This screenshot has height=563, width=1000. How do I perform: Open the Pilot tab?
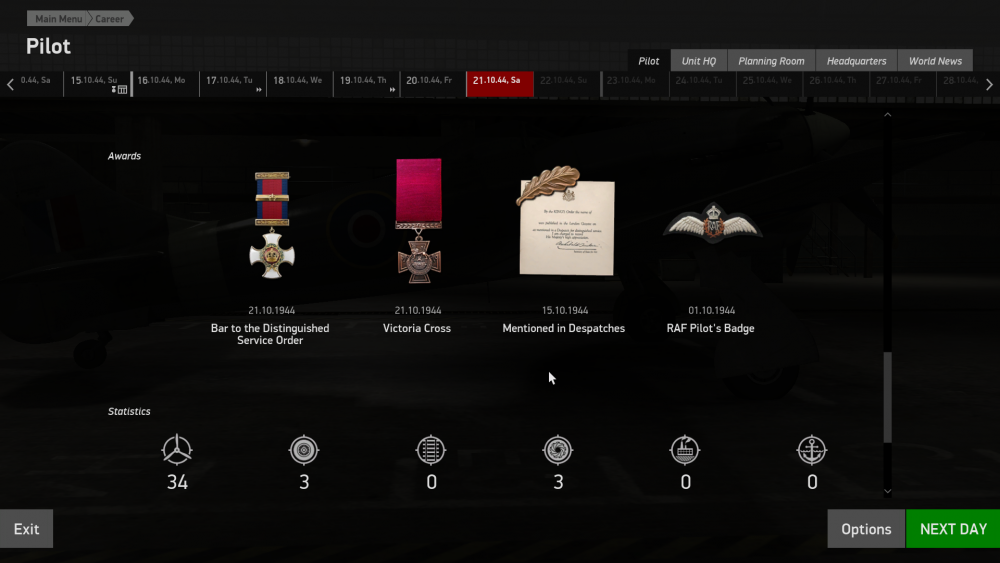coord(649,61)
